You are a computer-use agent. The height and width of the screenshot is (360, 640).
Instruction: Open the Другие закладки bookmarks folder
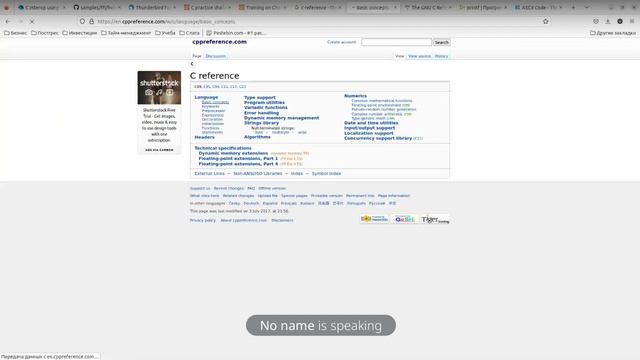point(613,33)
